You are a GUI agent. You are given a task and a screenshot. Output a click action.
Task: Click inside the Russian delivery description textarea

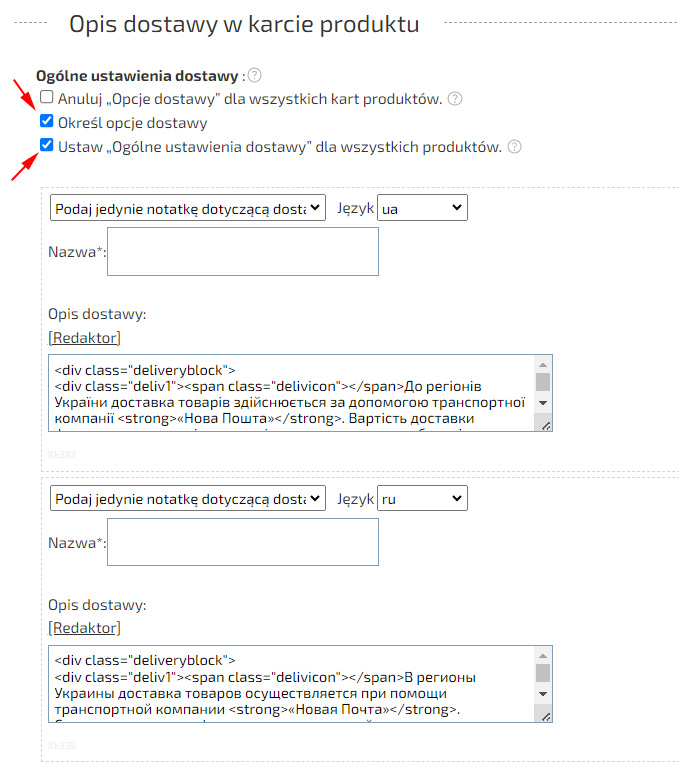(290, 684)
